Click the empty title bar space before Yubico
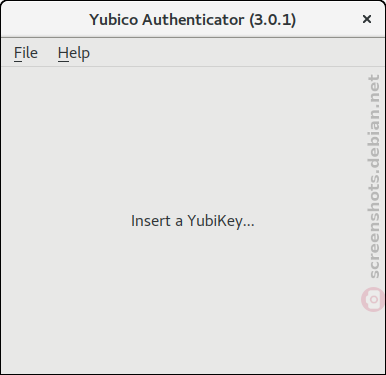The height and width of the screenshot is (375, 386). coord(45,19)
